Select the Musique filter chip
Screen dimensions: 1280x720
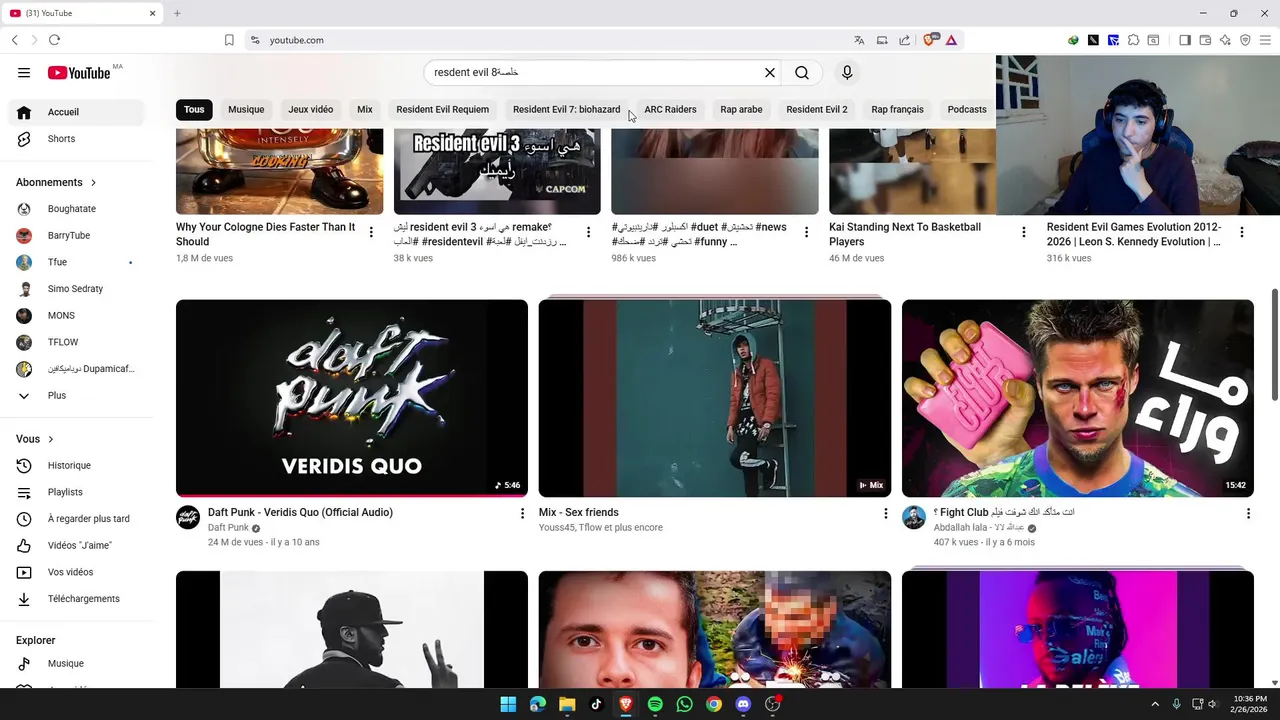click(246, 109)
